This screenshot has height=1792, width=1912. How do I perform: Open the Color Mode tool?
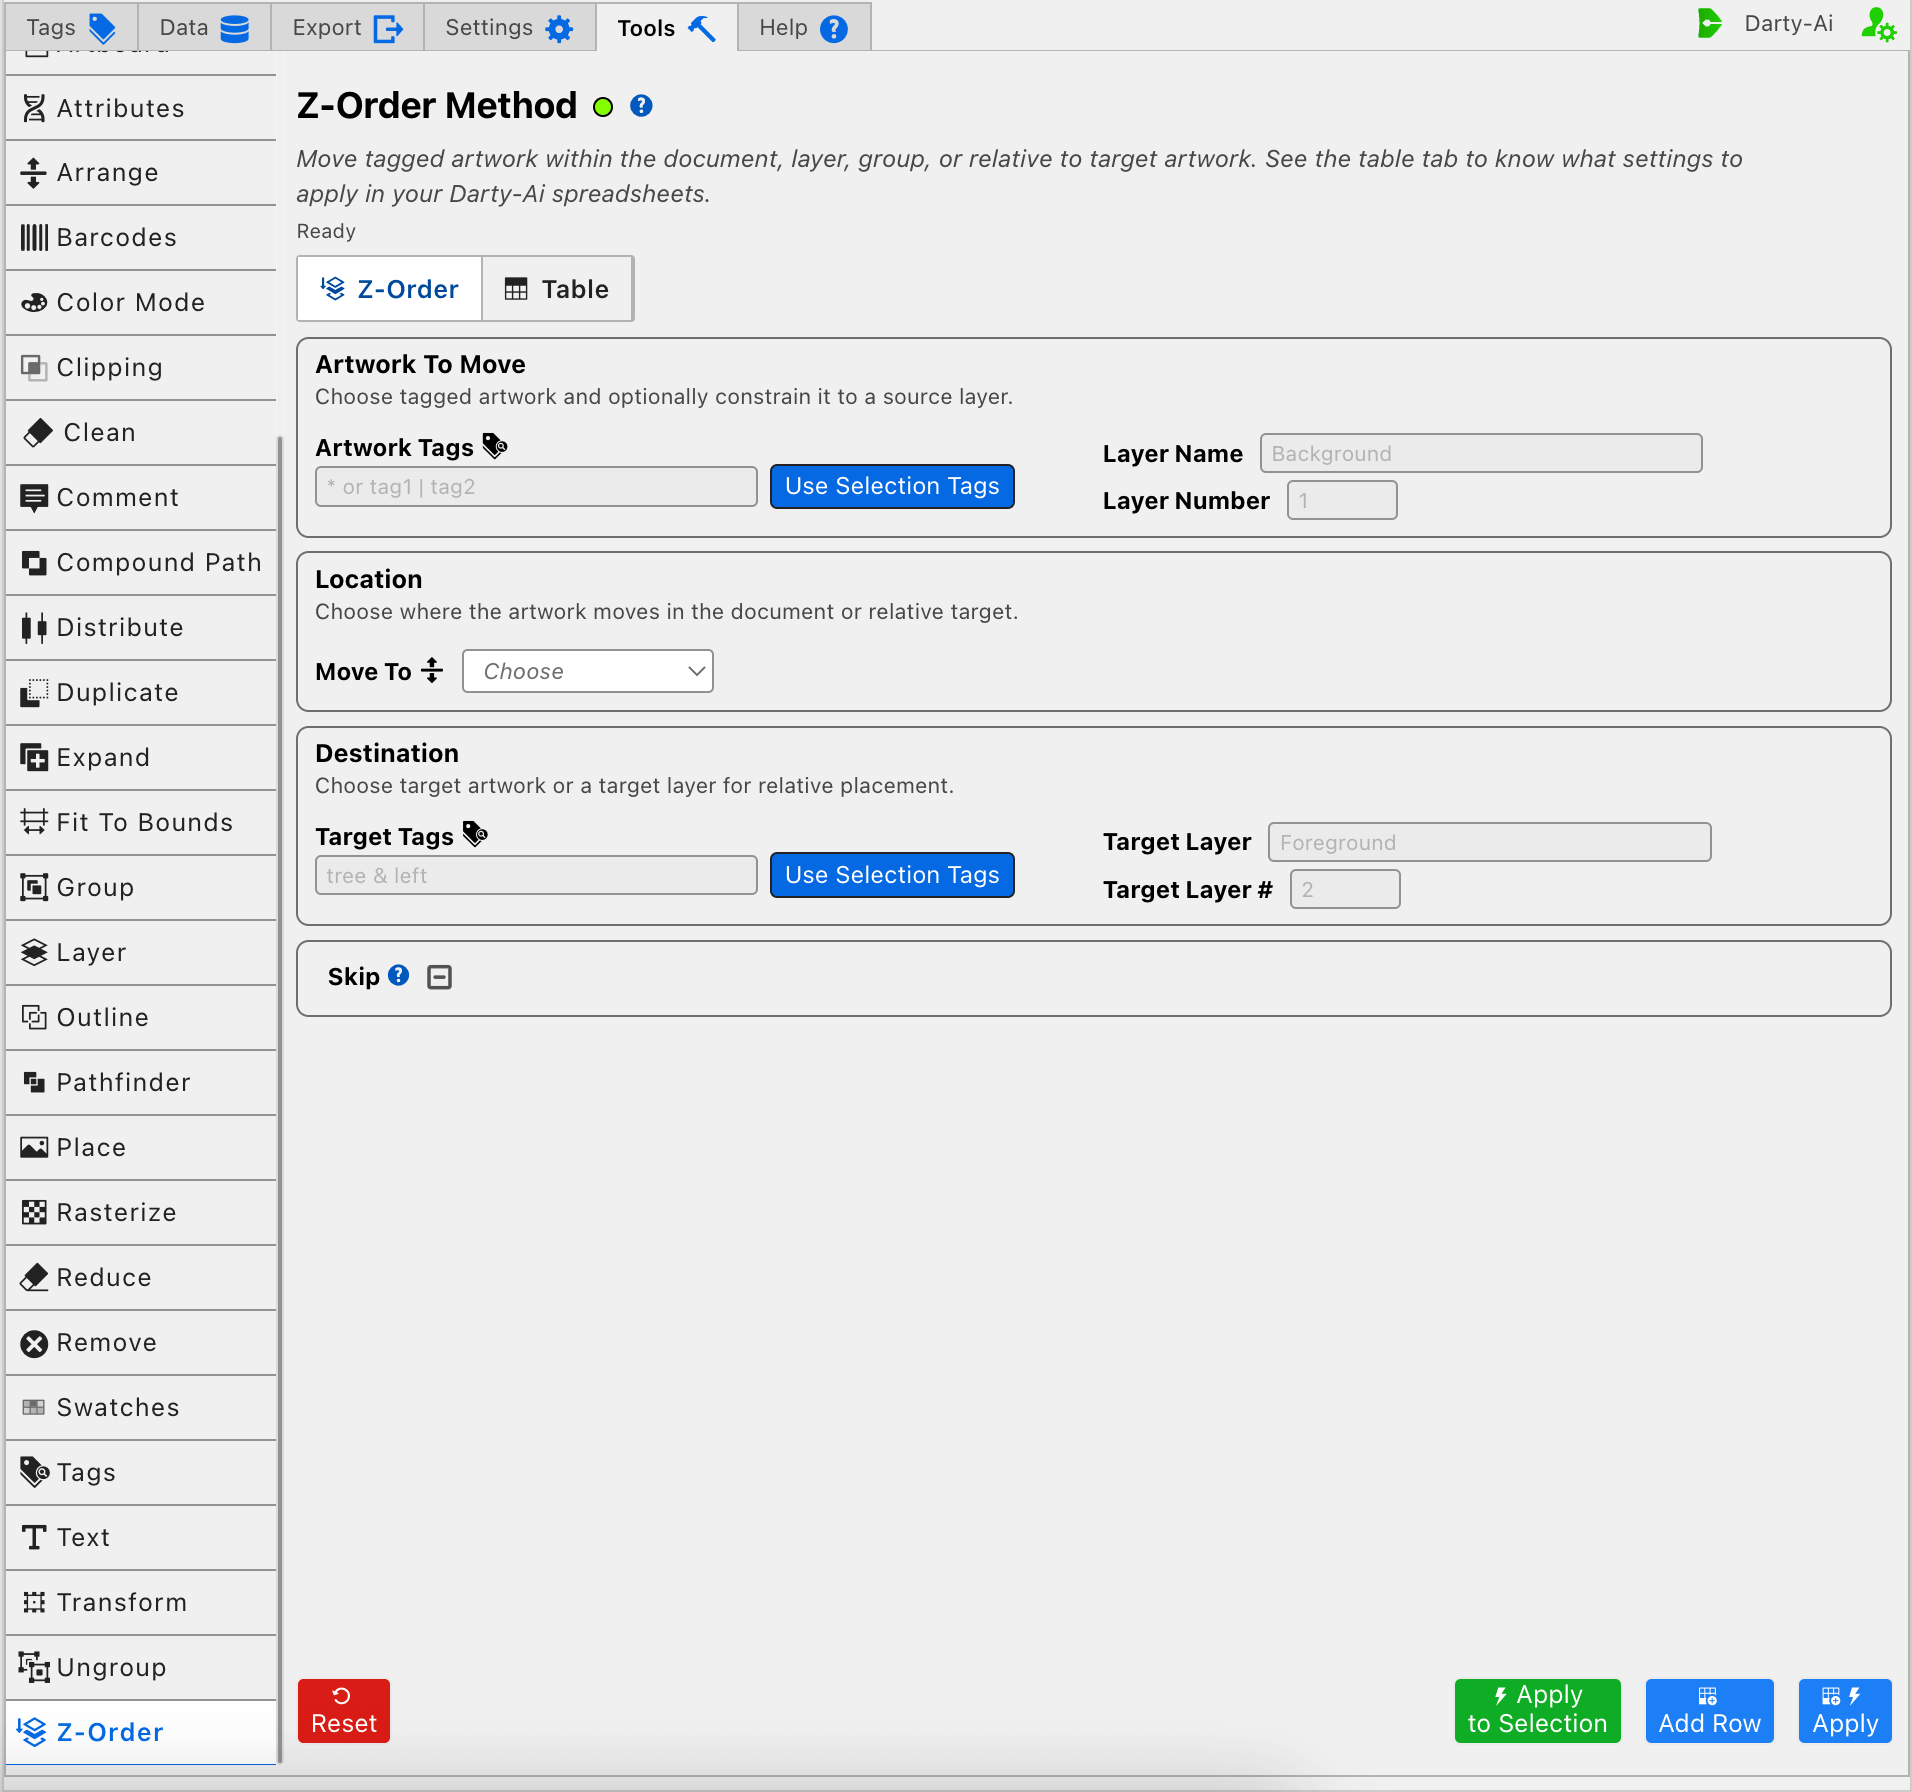pyautogui.click(x=141, y=303)
